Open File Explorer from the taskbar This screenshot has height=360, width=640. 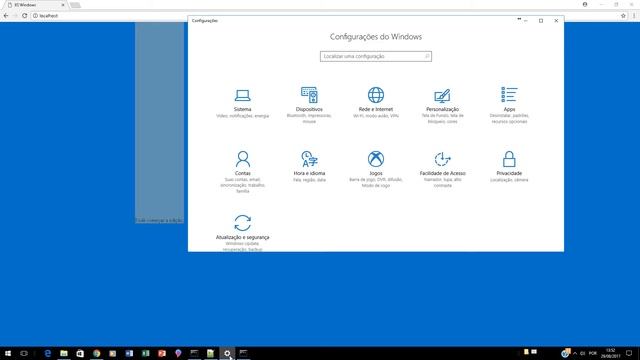pos(64,353)
